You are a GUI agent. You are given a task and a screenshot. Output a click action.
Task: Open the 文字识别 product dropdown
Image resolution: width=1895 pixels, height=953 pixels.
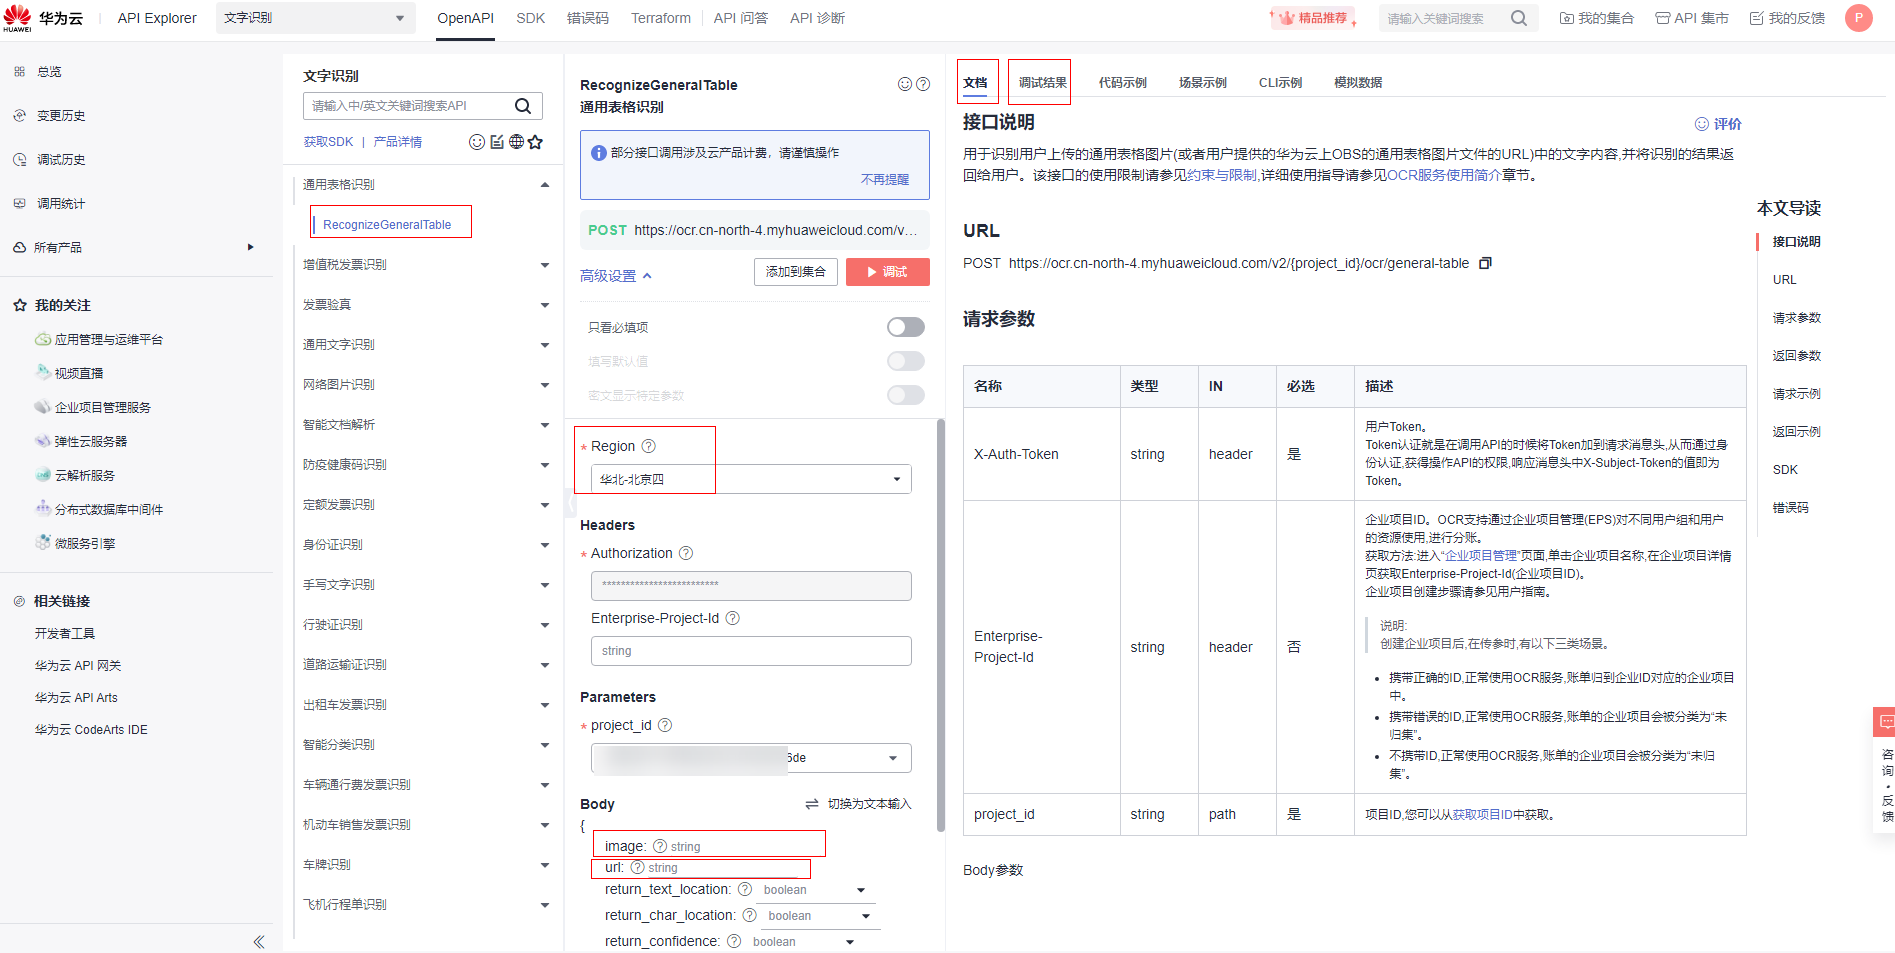click(315, 18)
